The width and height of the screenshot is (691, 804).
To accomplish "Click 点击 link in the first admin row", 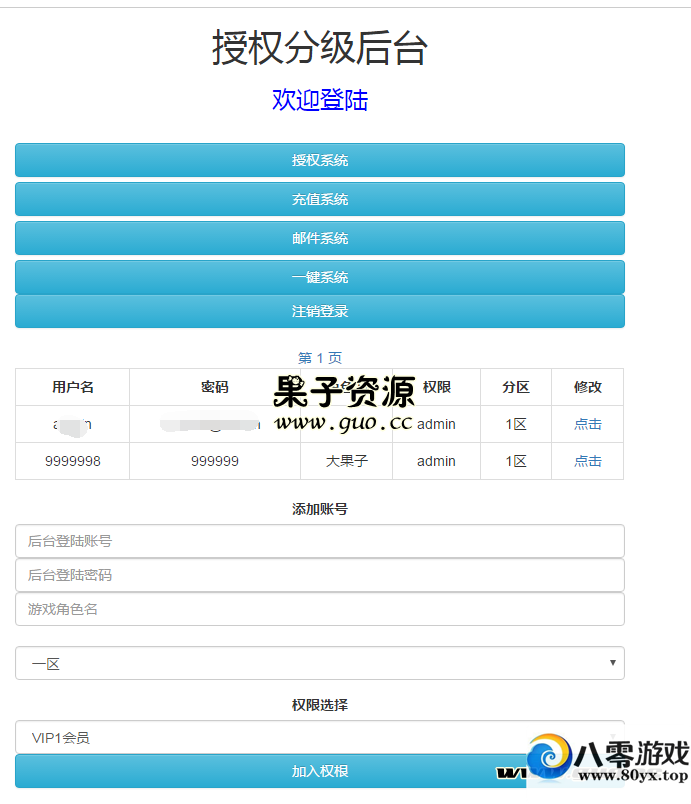I will [587, 424].
